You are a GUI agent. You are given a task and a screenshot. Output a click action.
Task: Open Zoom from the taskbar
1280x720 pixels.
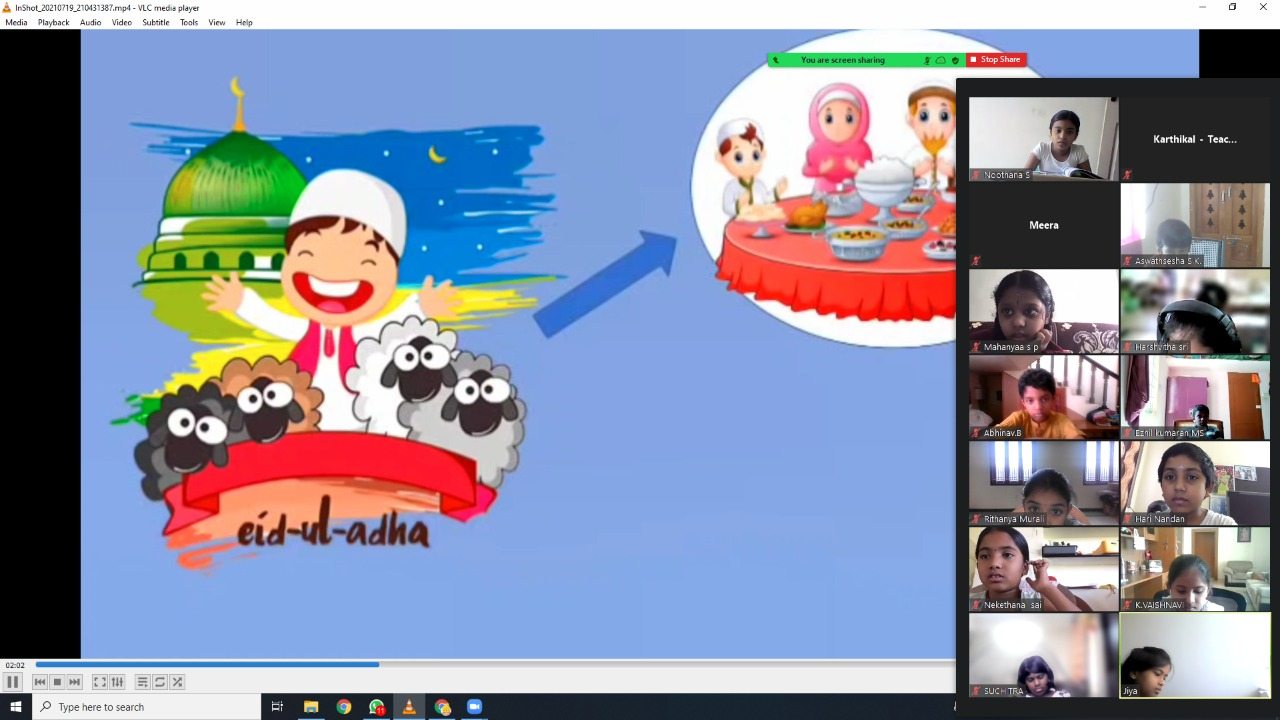(x=474, y=707)
